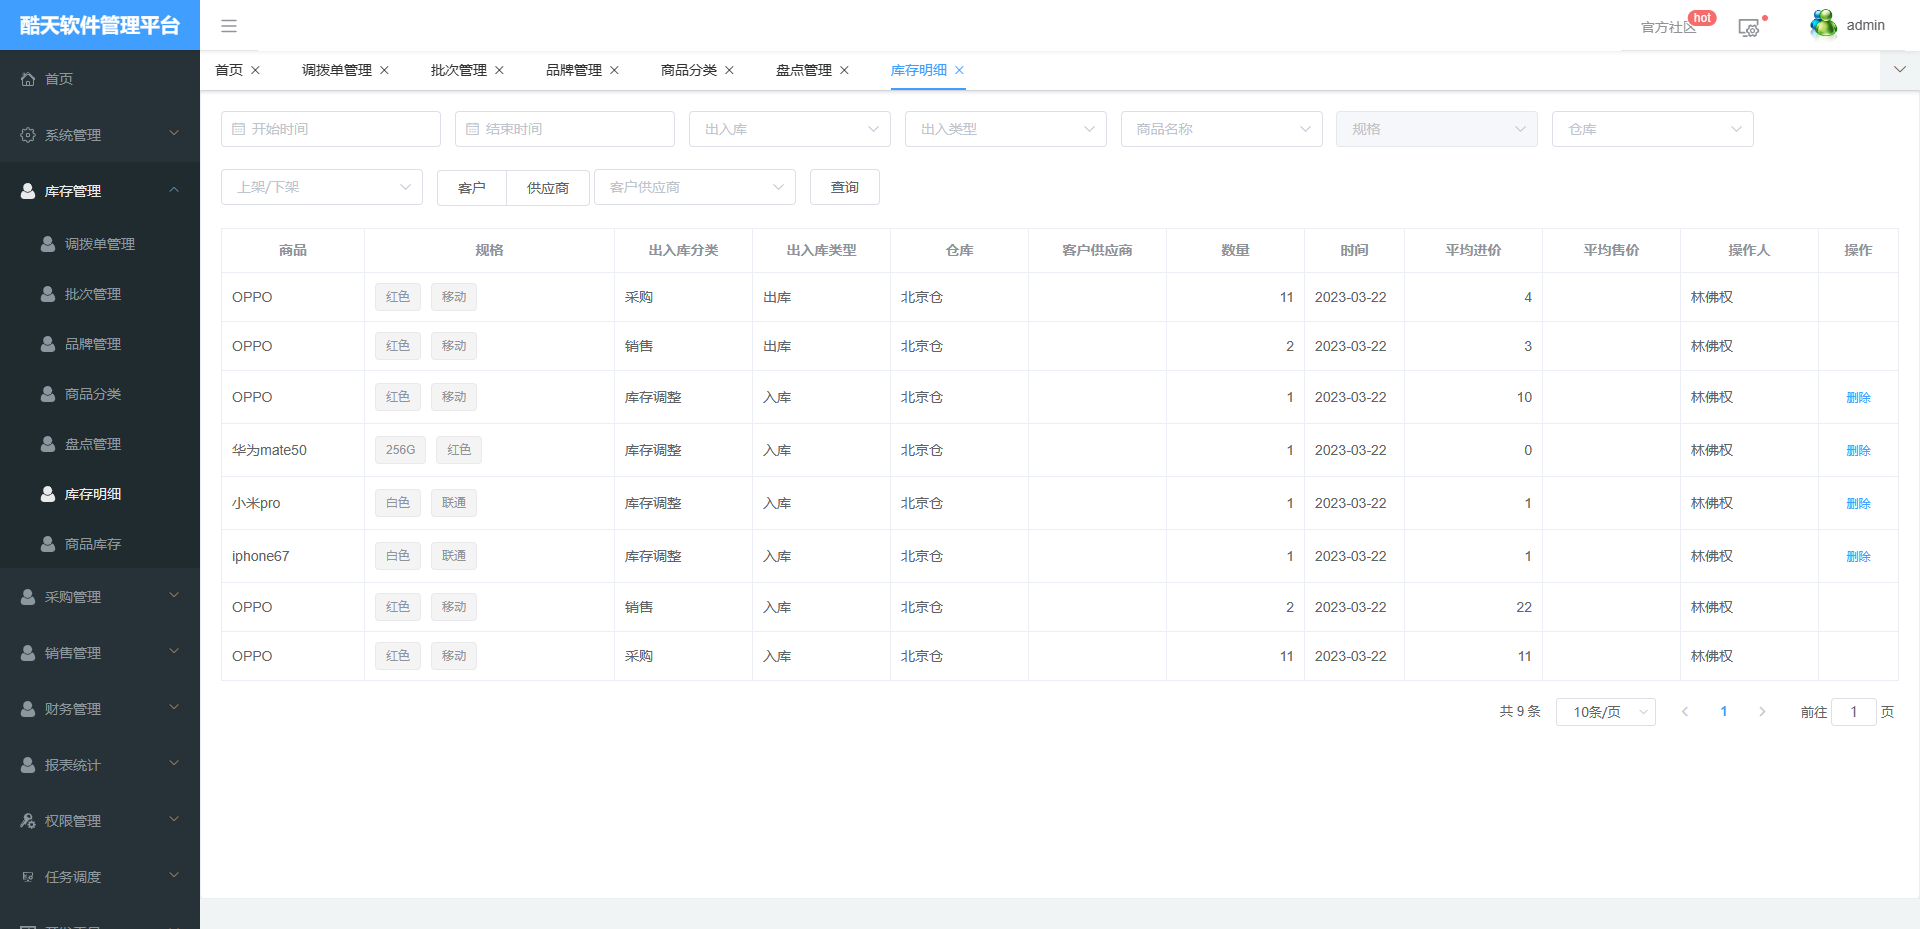This screenshot has height=929, width=1920.
Task: Click the calendar icon in 开始时间 field
Action: tap(239, 129)
